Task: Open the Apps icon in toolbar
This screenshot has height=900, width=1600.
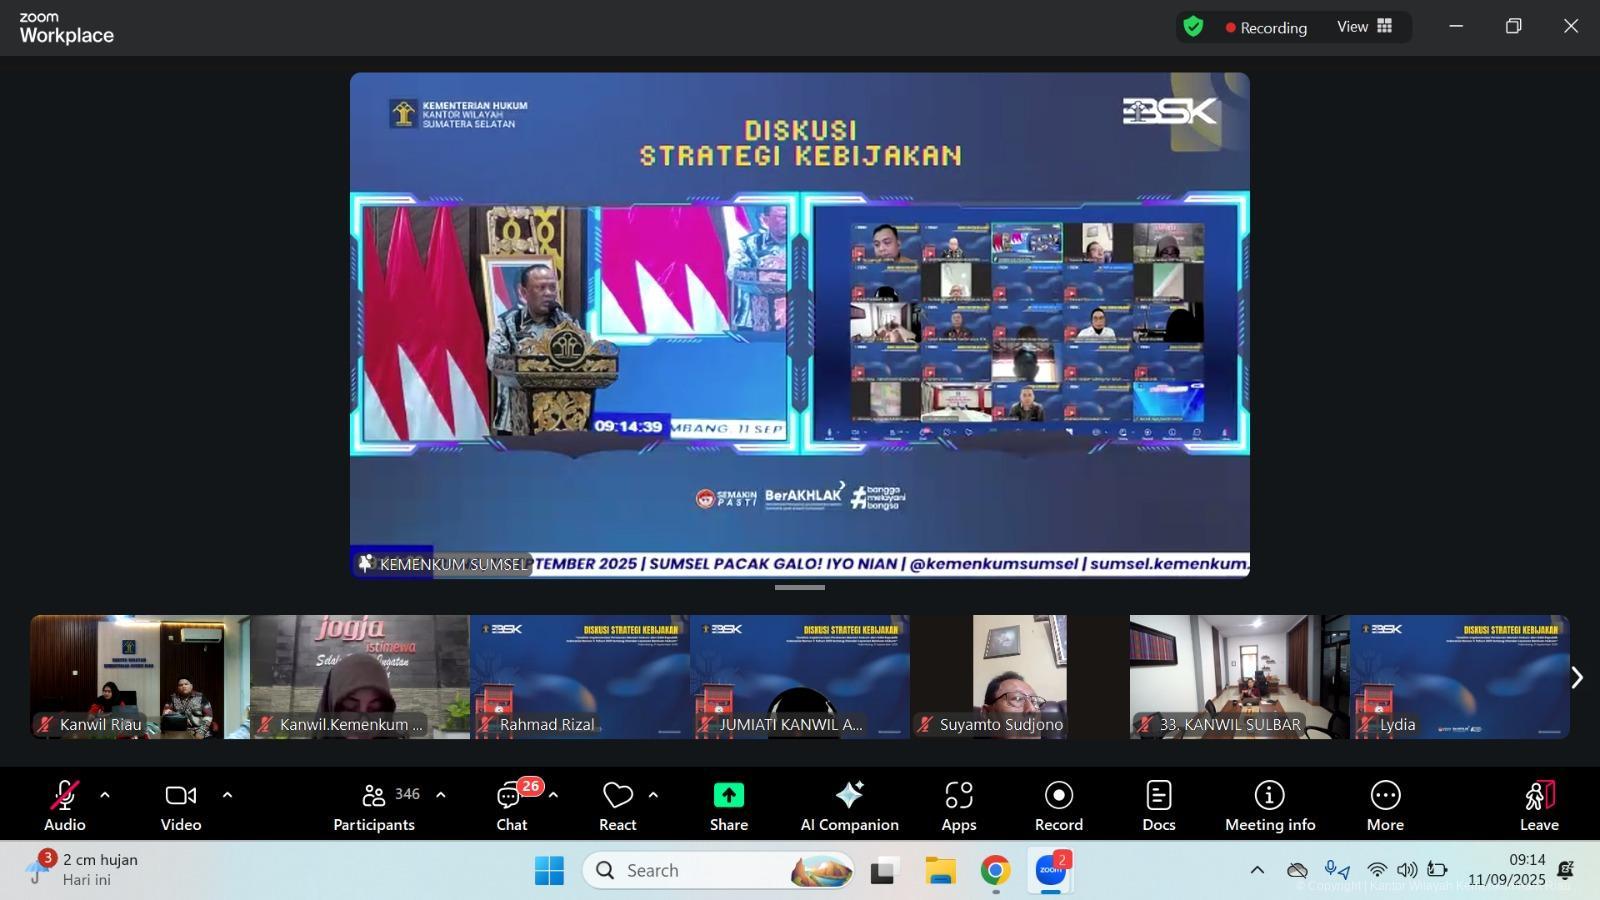Action: (958, 806)
